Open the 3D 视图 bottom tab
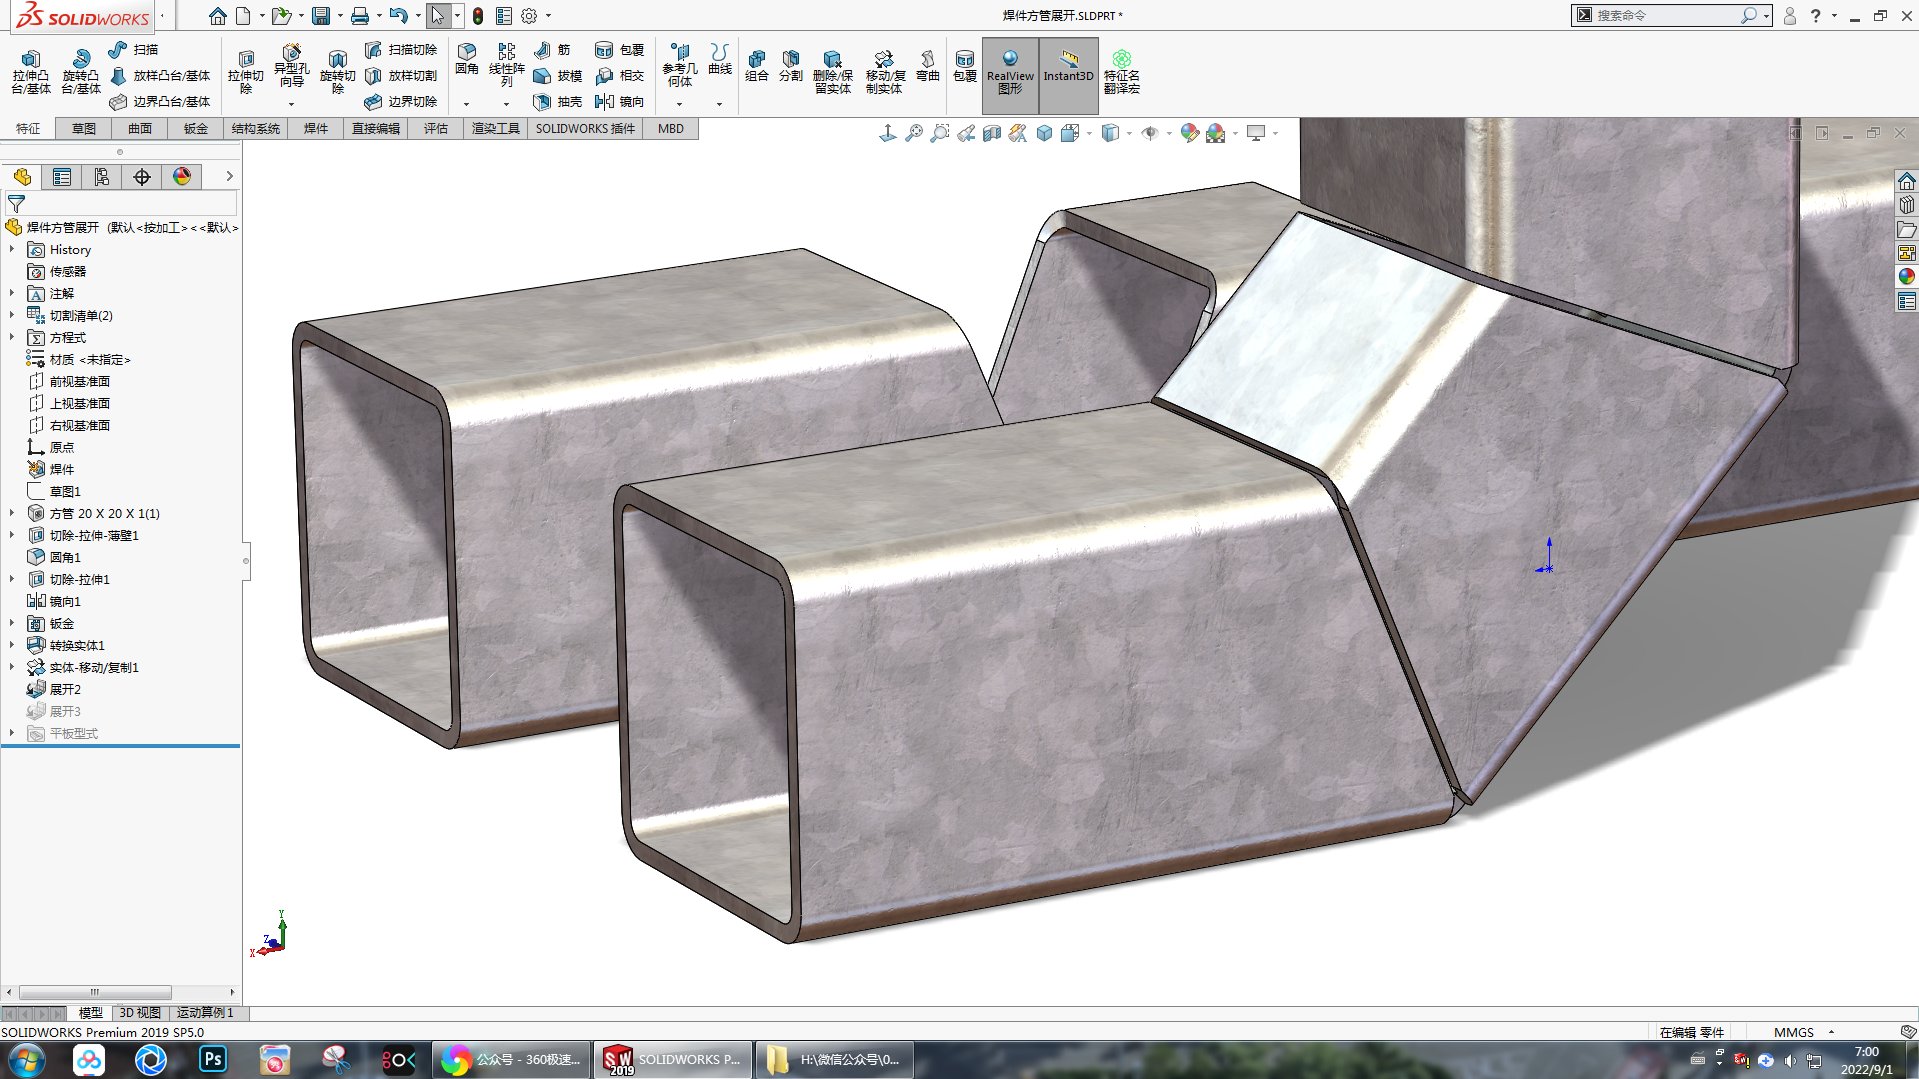The height and width of the screenshot is (1079, 1919). click(140, 1013)
